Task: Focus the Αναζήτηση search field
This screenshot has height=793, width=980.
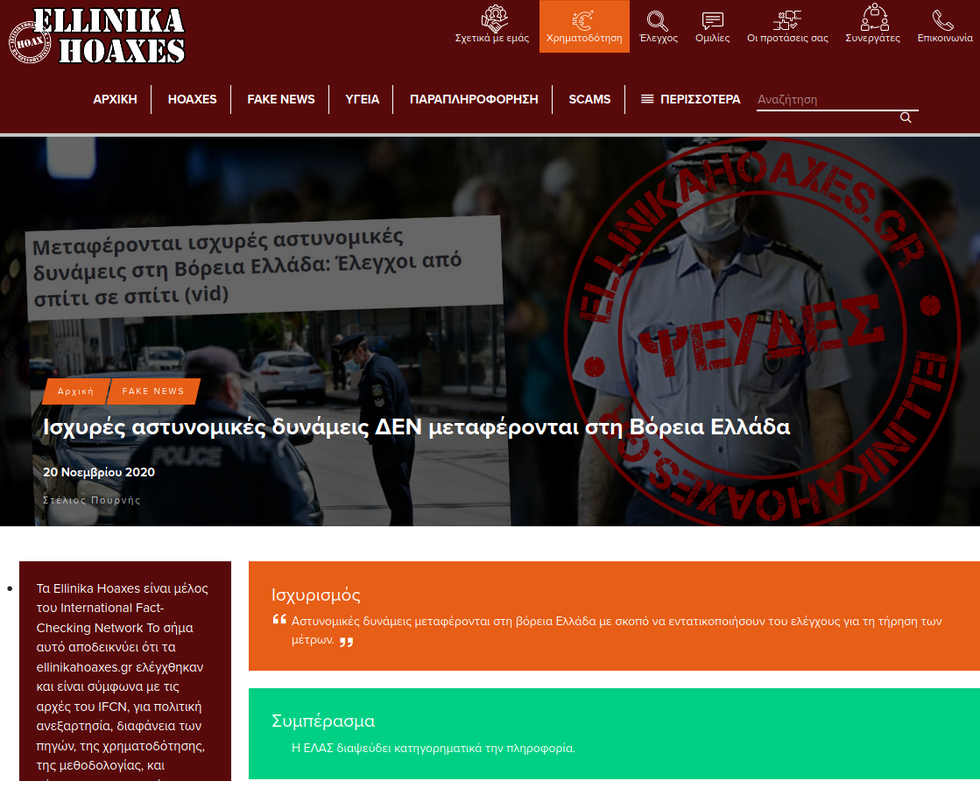Action: click(838, 100)
